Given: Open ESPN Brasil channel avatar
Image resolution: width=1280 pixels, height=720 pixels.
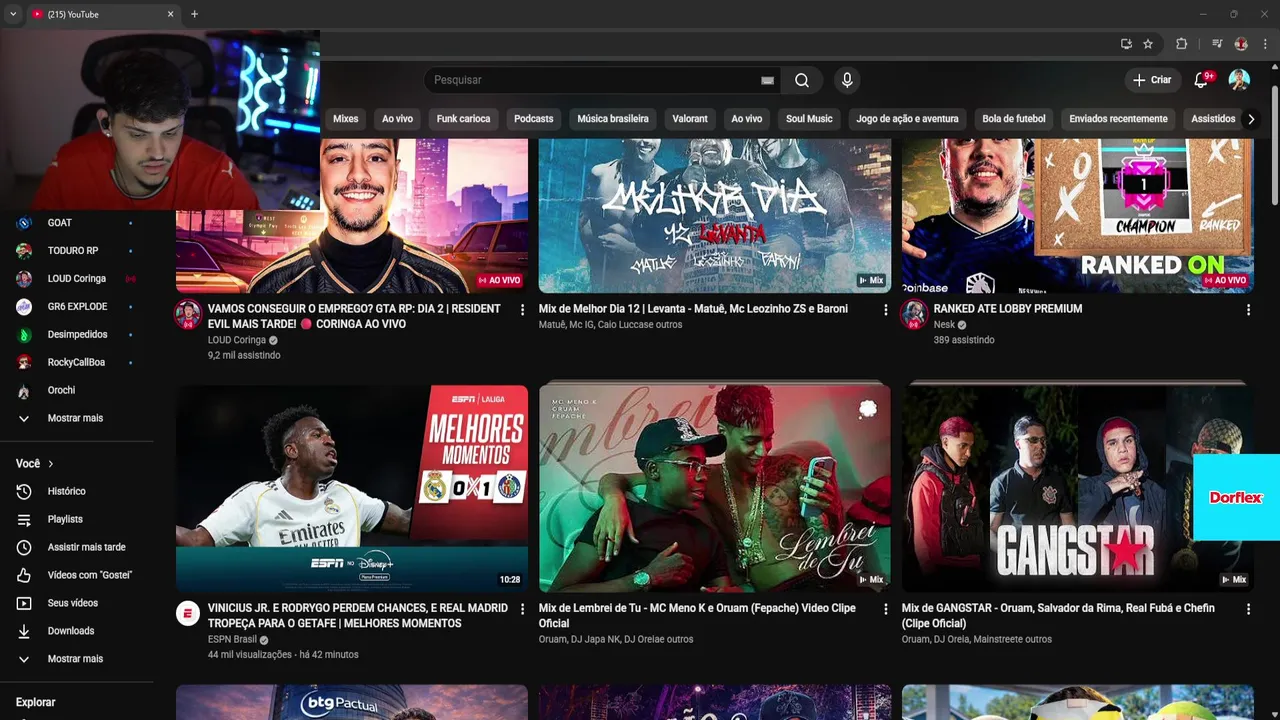Looking at the screenshot, I should click(x=188, y=613).
